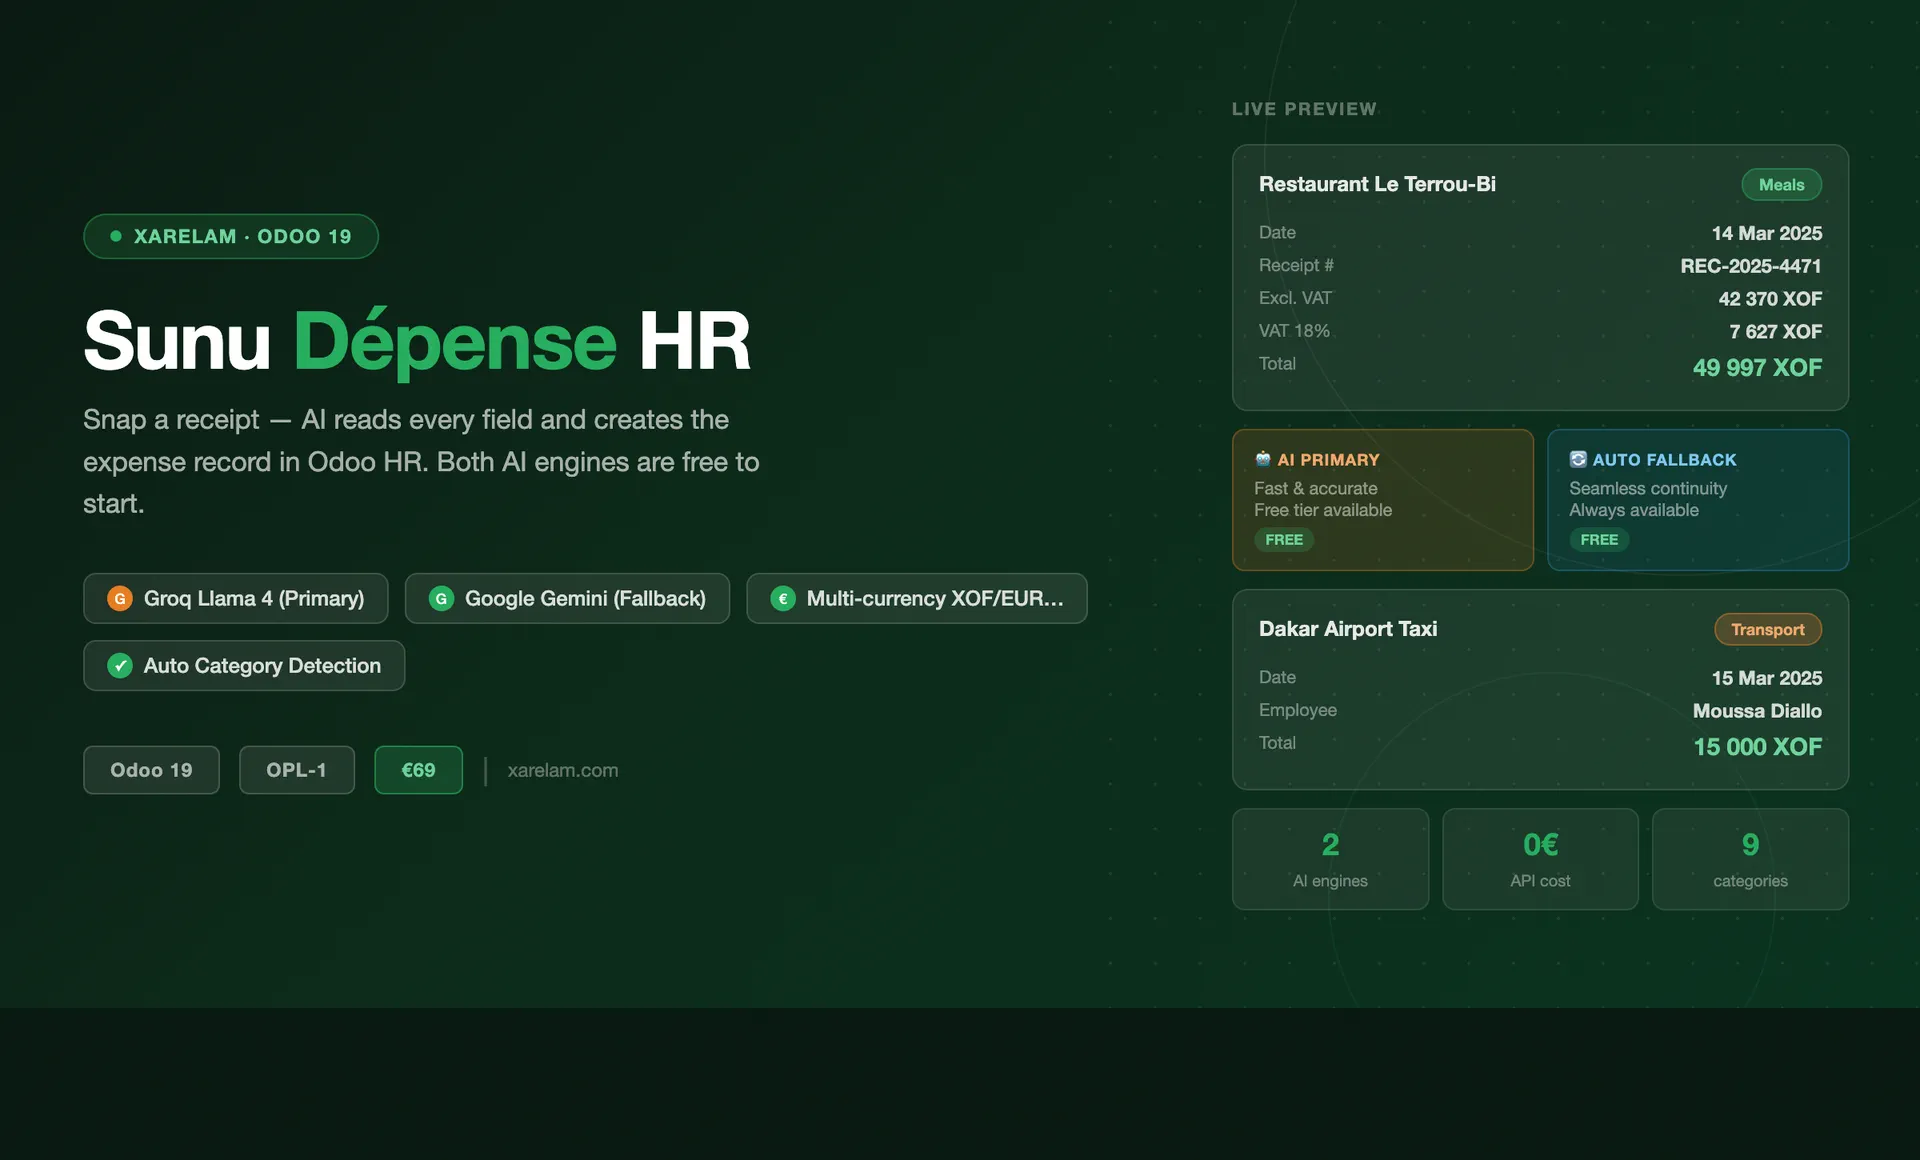Click the robot icon in the AI PRIMARY card
Screen dimensions: 1920x1160
(1264, 459)
